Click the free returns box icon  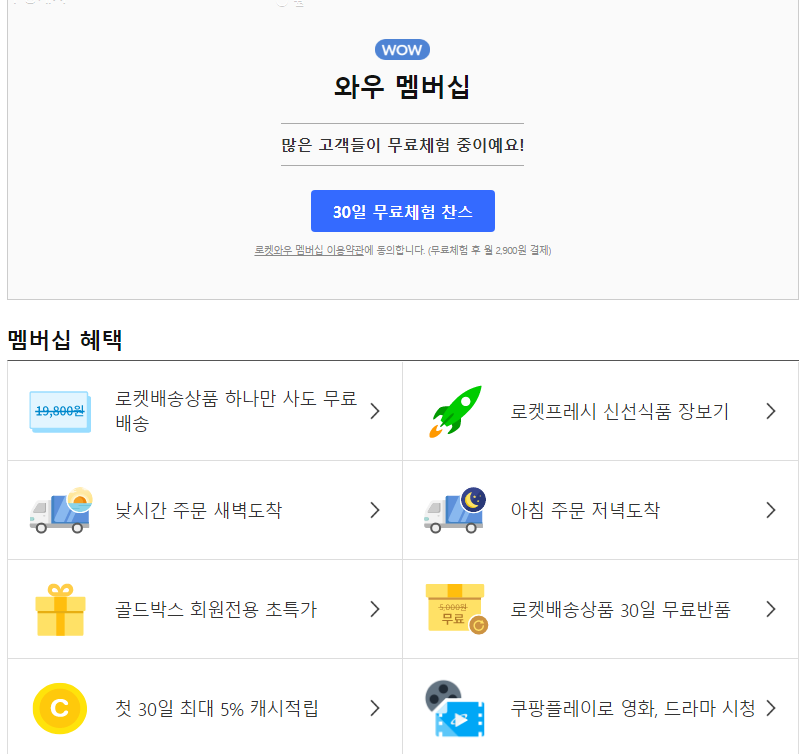coord(456,609)
